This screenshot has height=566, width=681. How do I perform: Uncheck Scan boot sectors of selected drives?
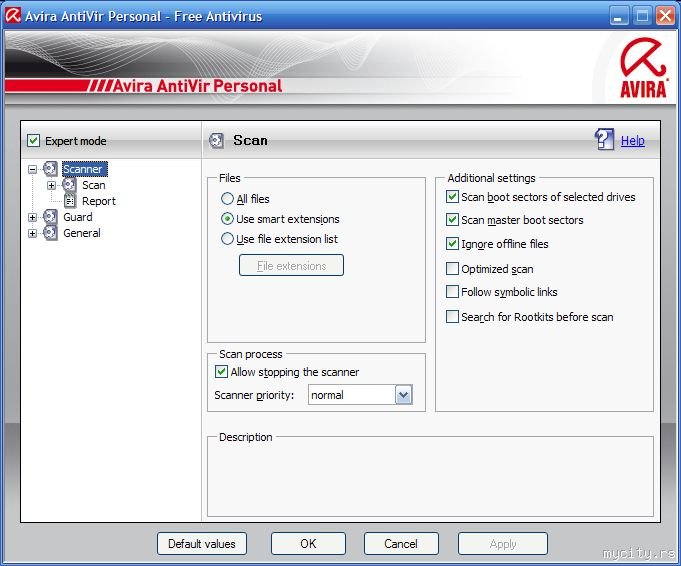coord(452,197)
